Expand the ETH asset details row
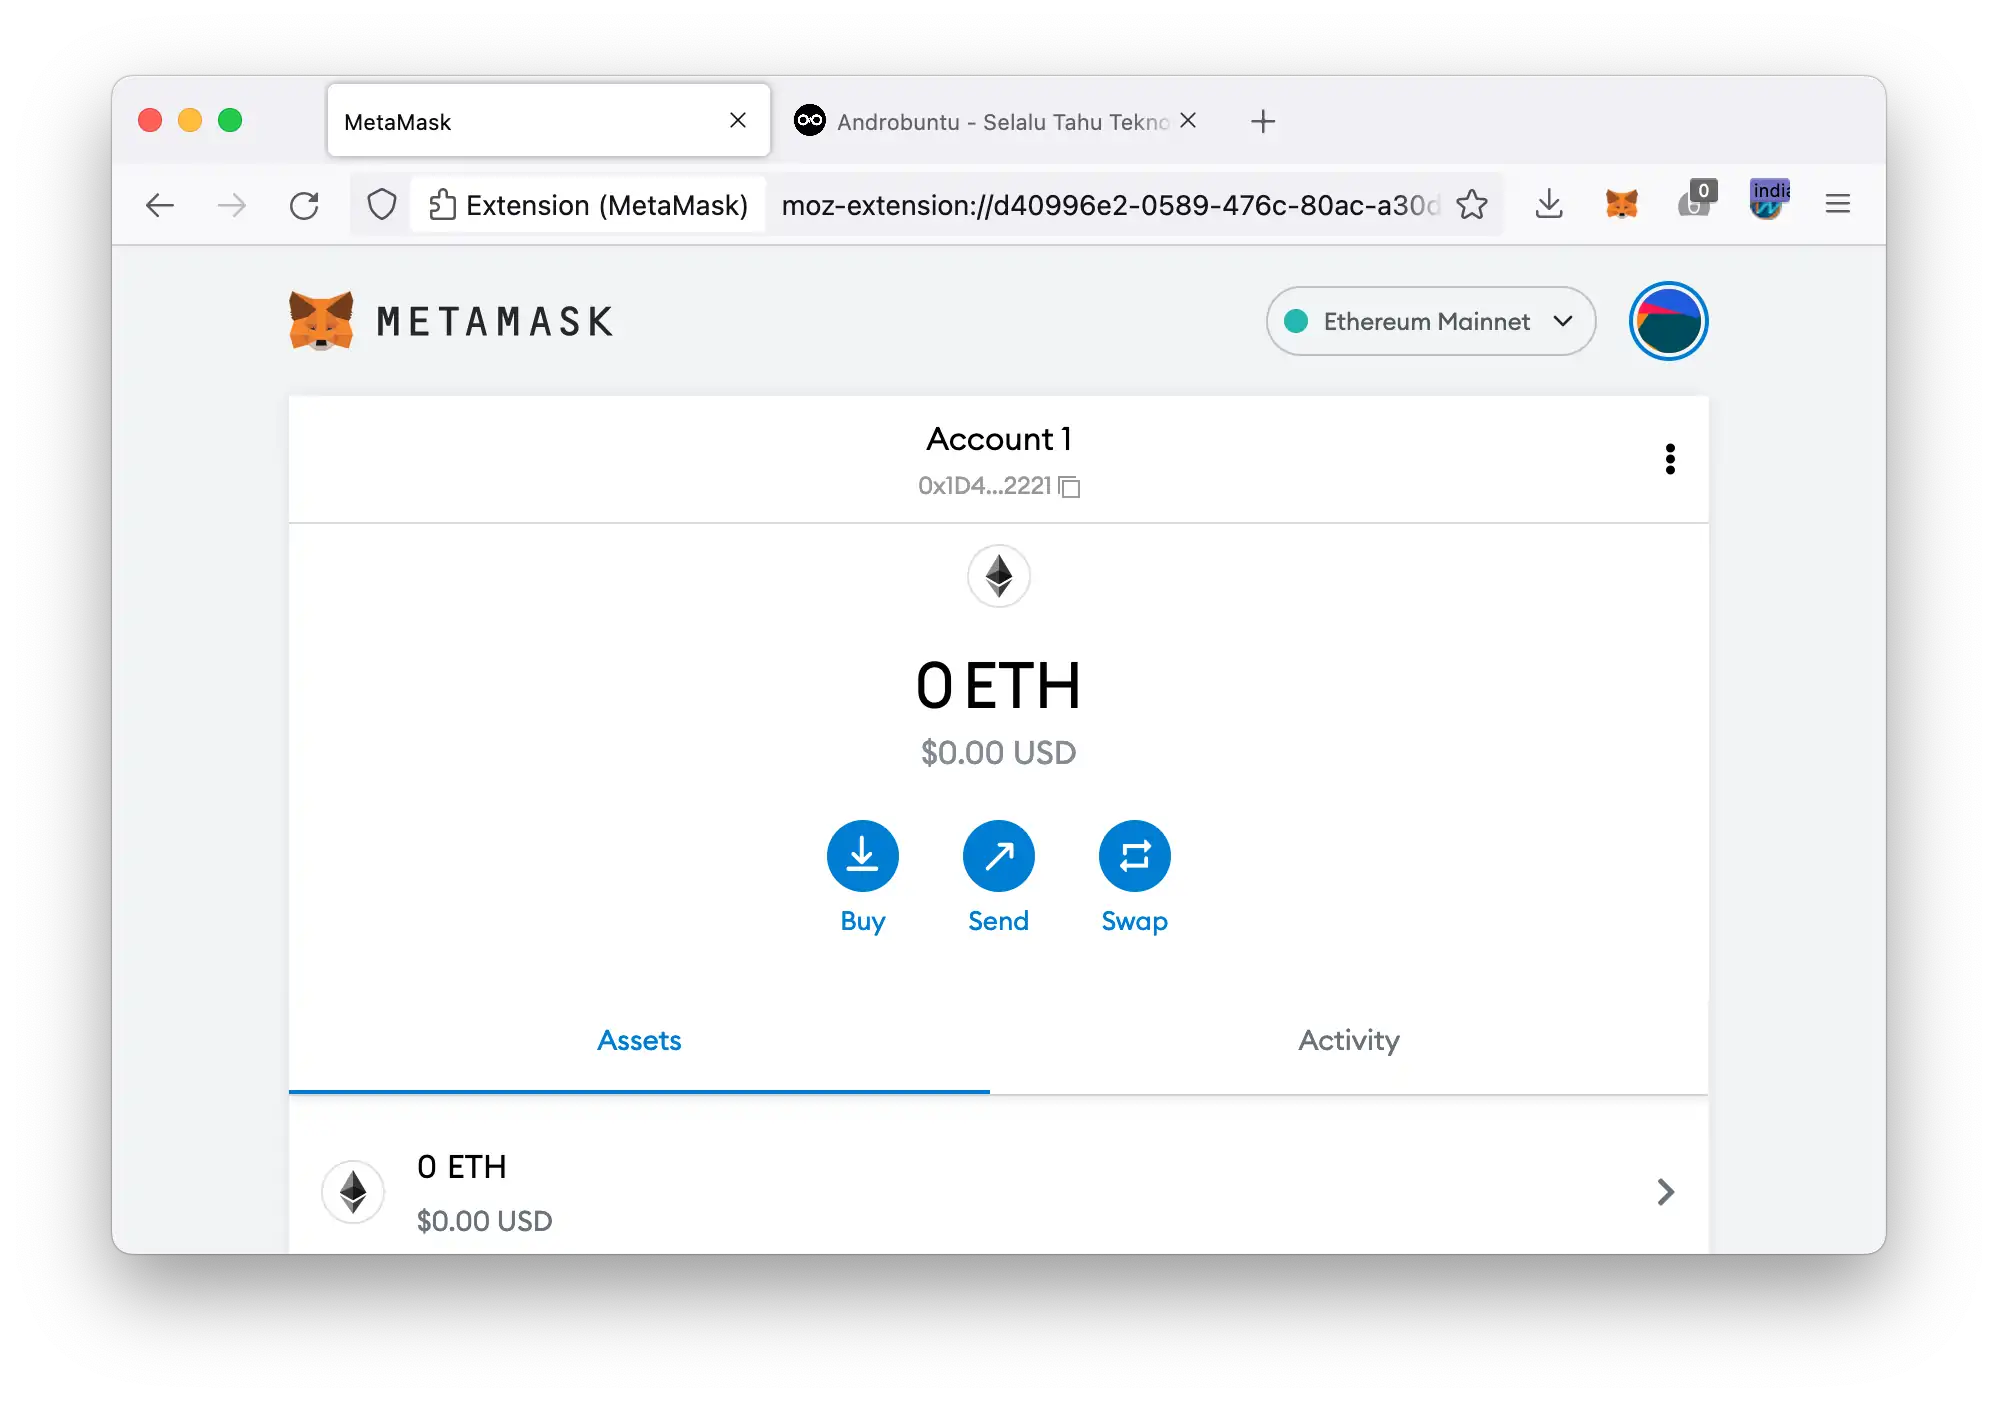 coord(1664,1192)
